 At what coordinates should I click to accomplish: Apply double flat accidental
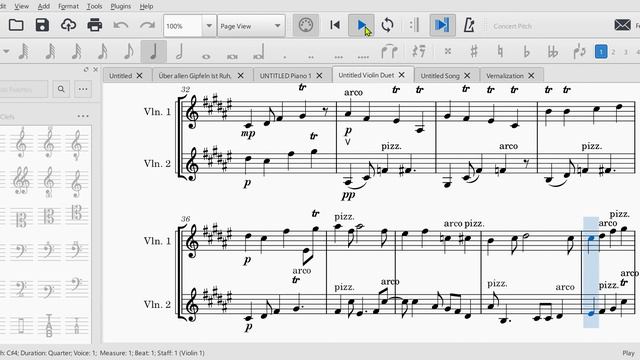pyautogui.click(x=553, y=51)
